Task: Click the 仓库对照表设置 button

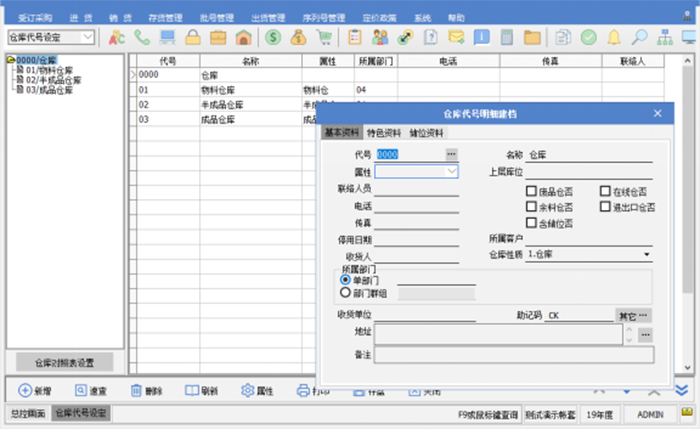Action: pyautogui.click(x=65, y=362)
